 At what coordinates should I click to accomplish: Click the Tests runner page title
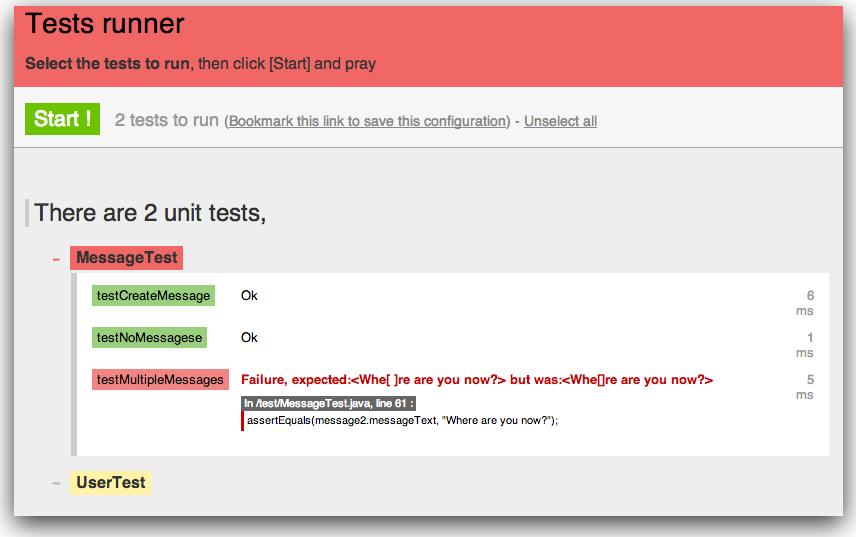[x=104, y=24]
